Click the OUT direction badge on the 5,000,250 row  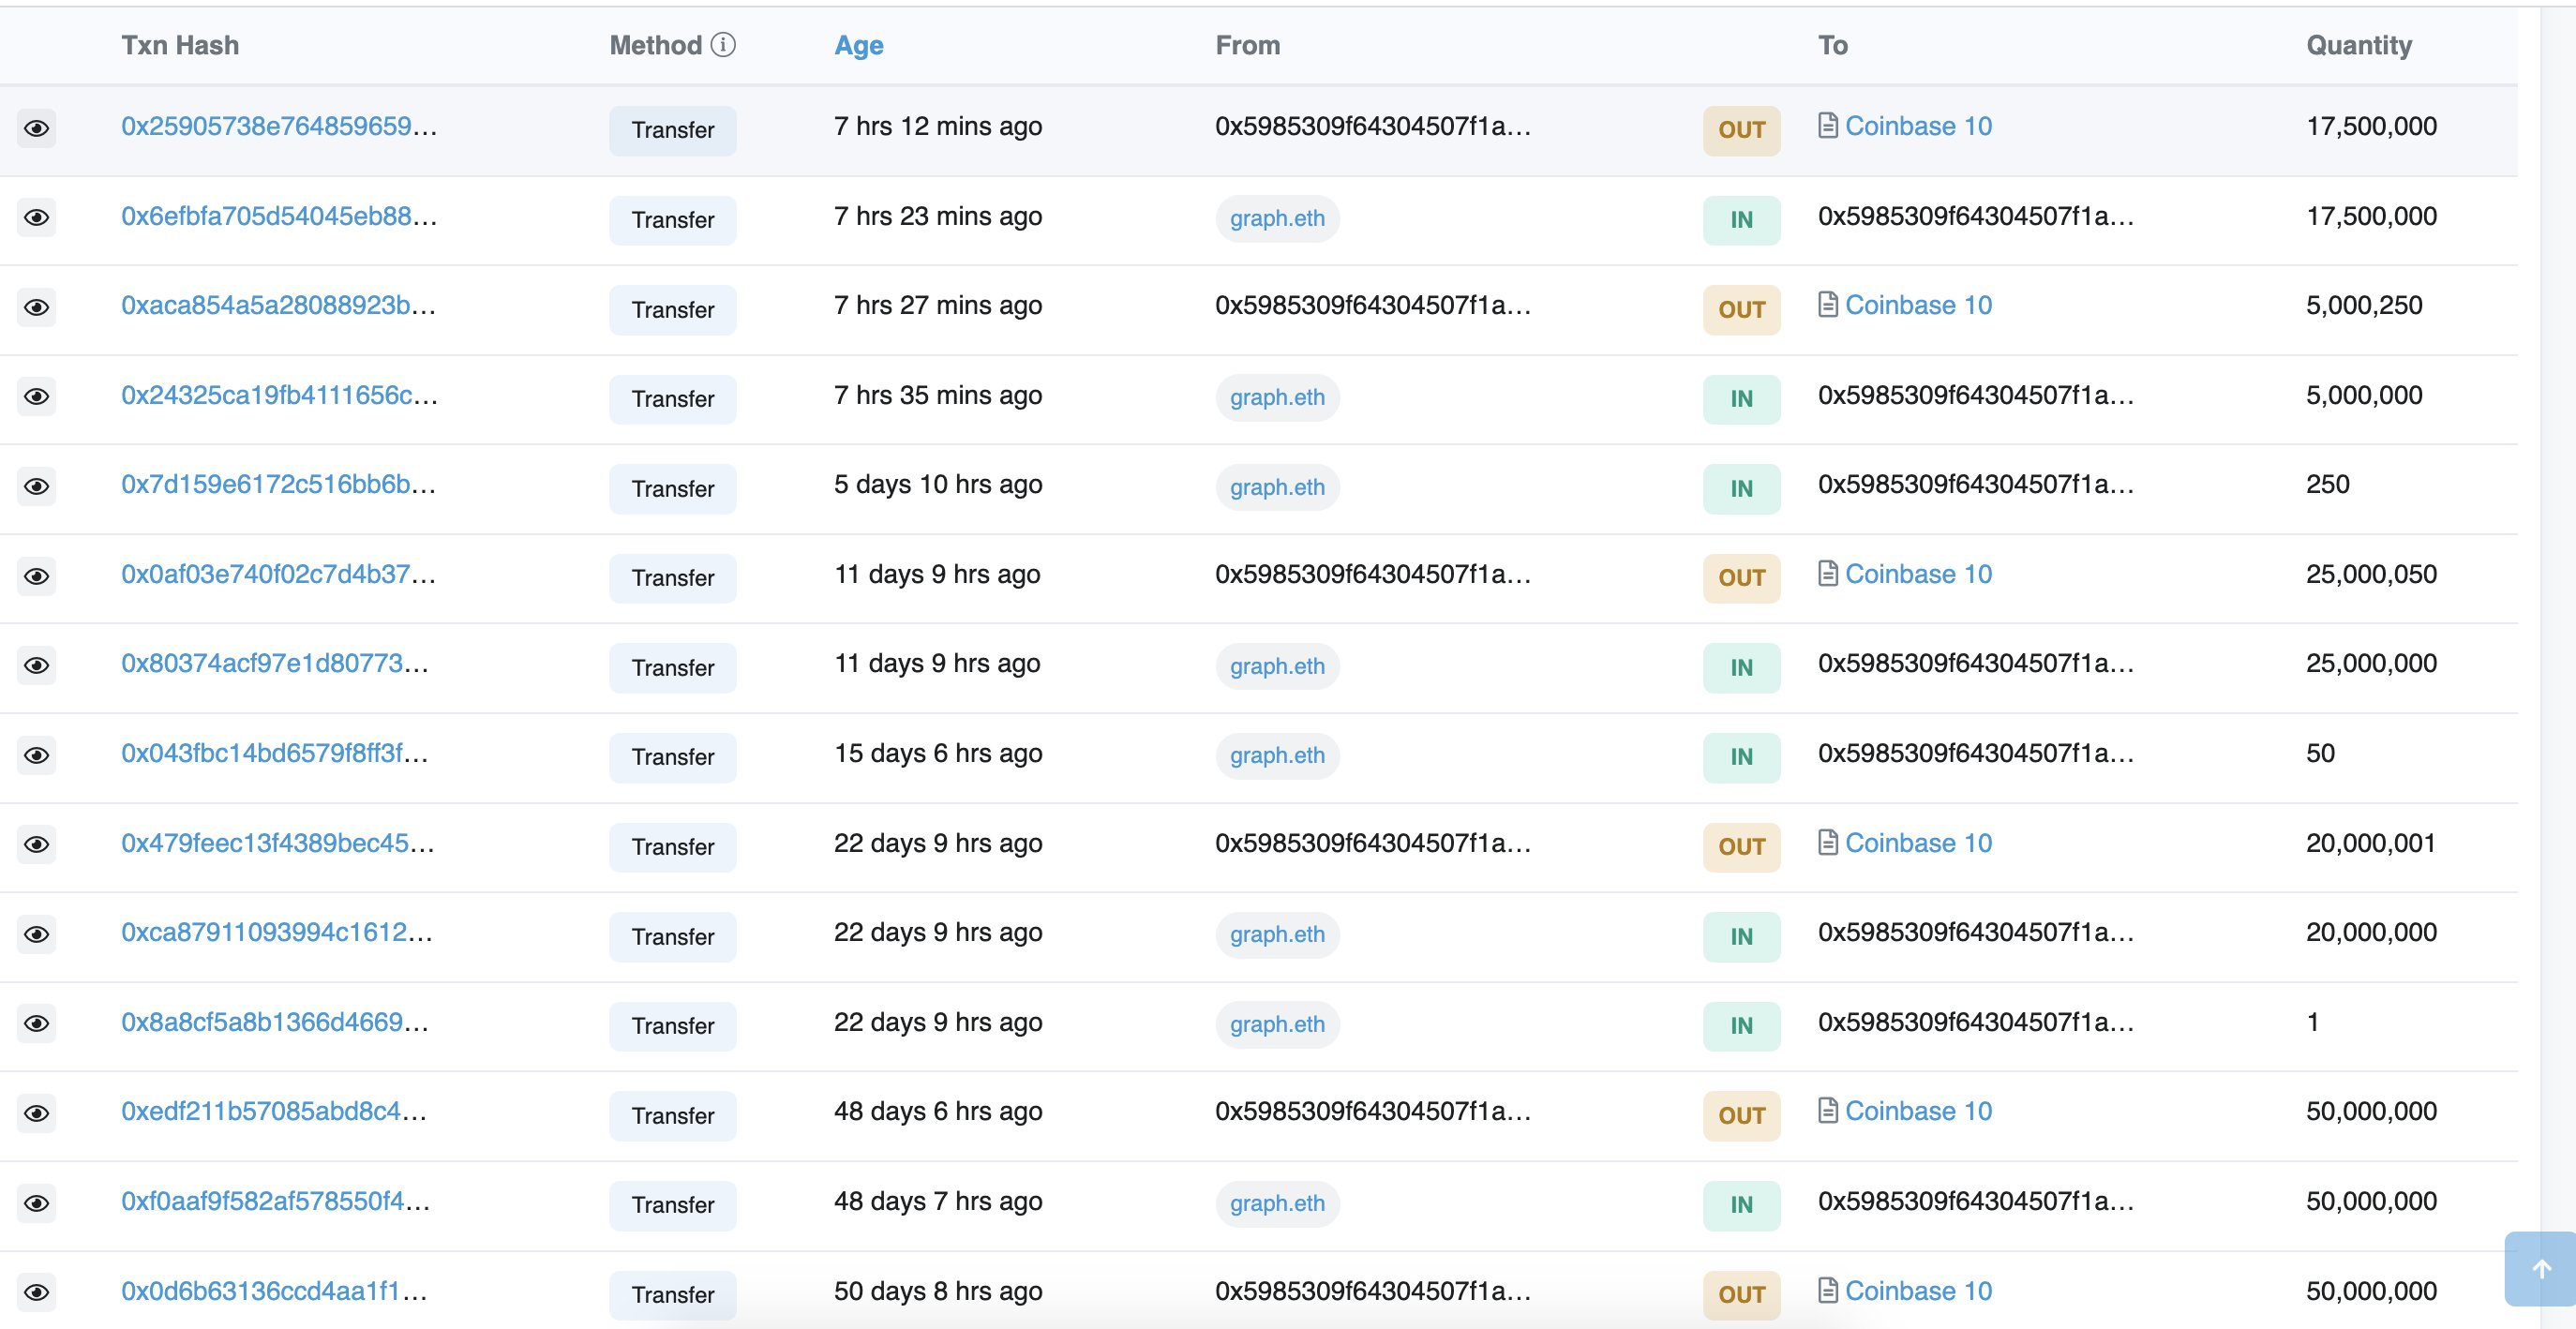pos(1740,309)
